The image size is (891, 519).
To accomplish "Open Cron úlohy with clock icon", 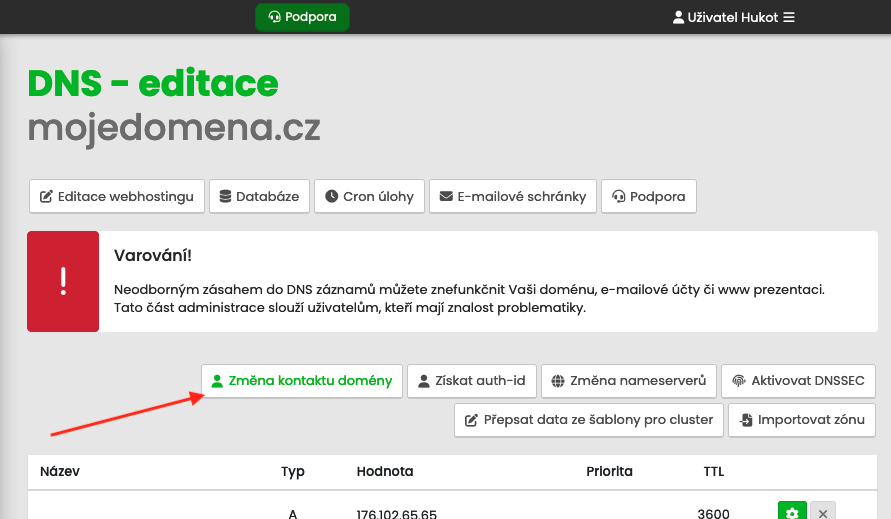I will click(369, 197).
